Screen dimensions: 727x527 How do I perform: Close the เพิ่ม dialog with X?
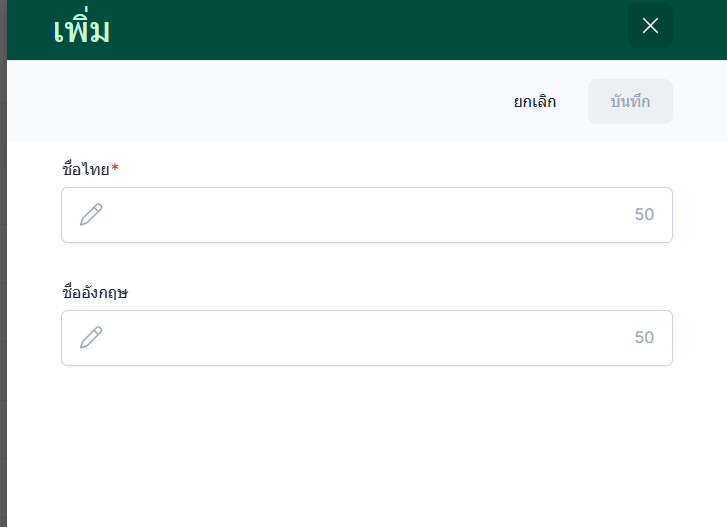point(650,26)
